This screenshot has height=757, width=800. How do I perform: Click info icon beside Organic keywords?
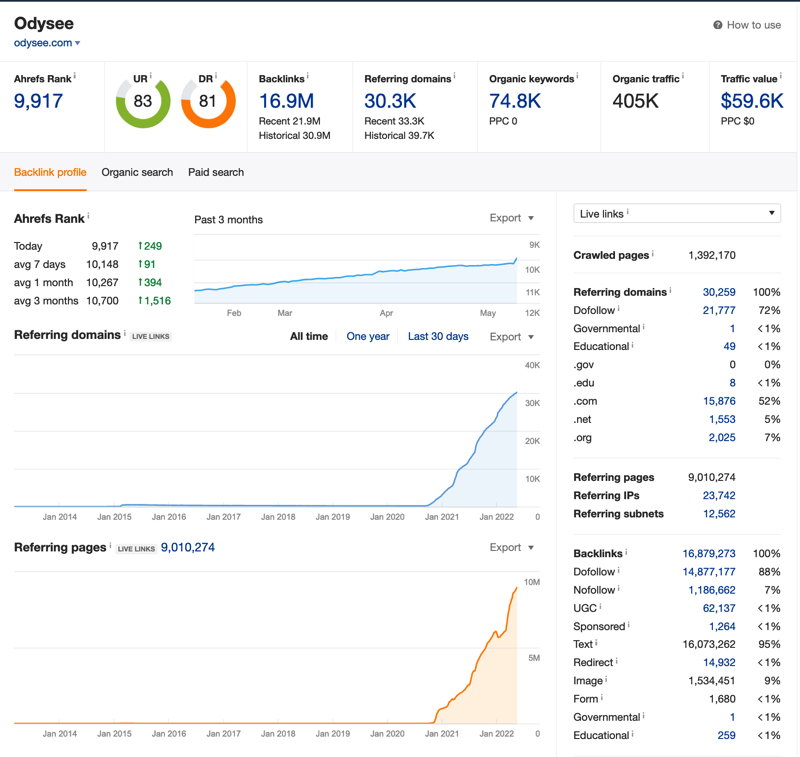pyautogui.click(x=577, y=76)
